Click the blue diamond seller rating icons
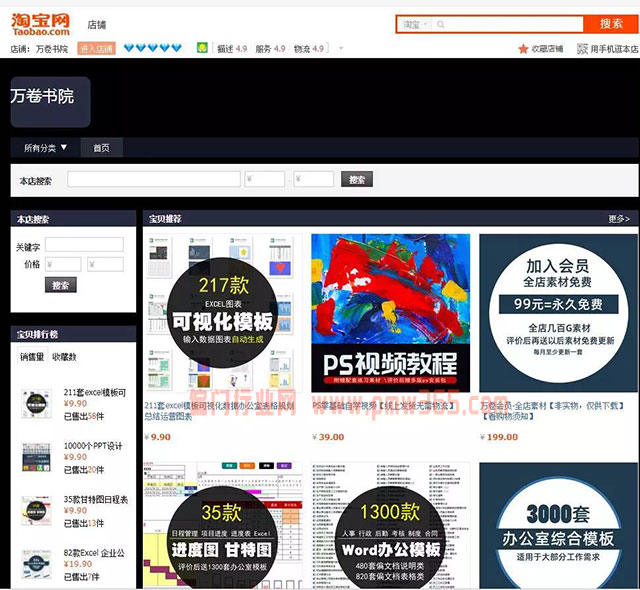The height and width of the screenshot is (590, 640). 153,48
